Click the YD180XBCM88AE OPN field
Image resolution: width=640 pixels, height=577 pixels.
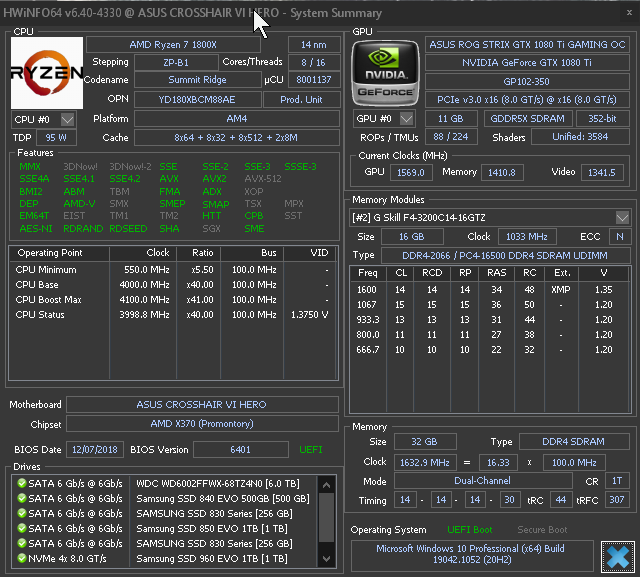(x=198, y=100)
